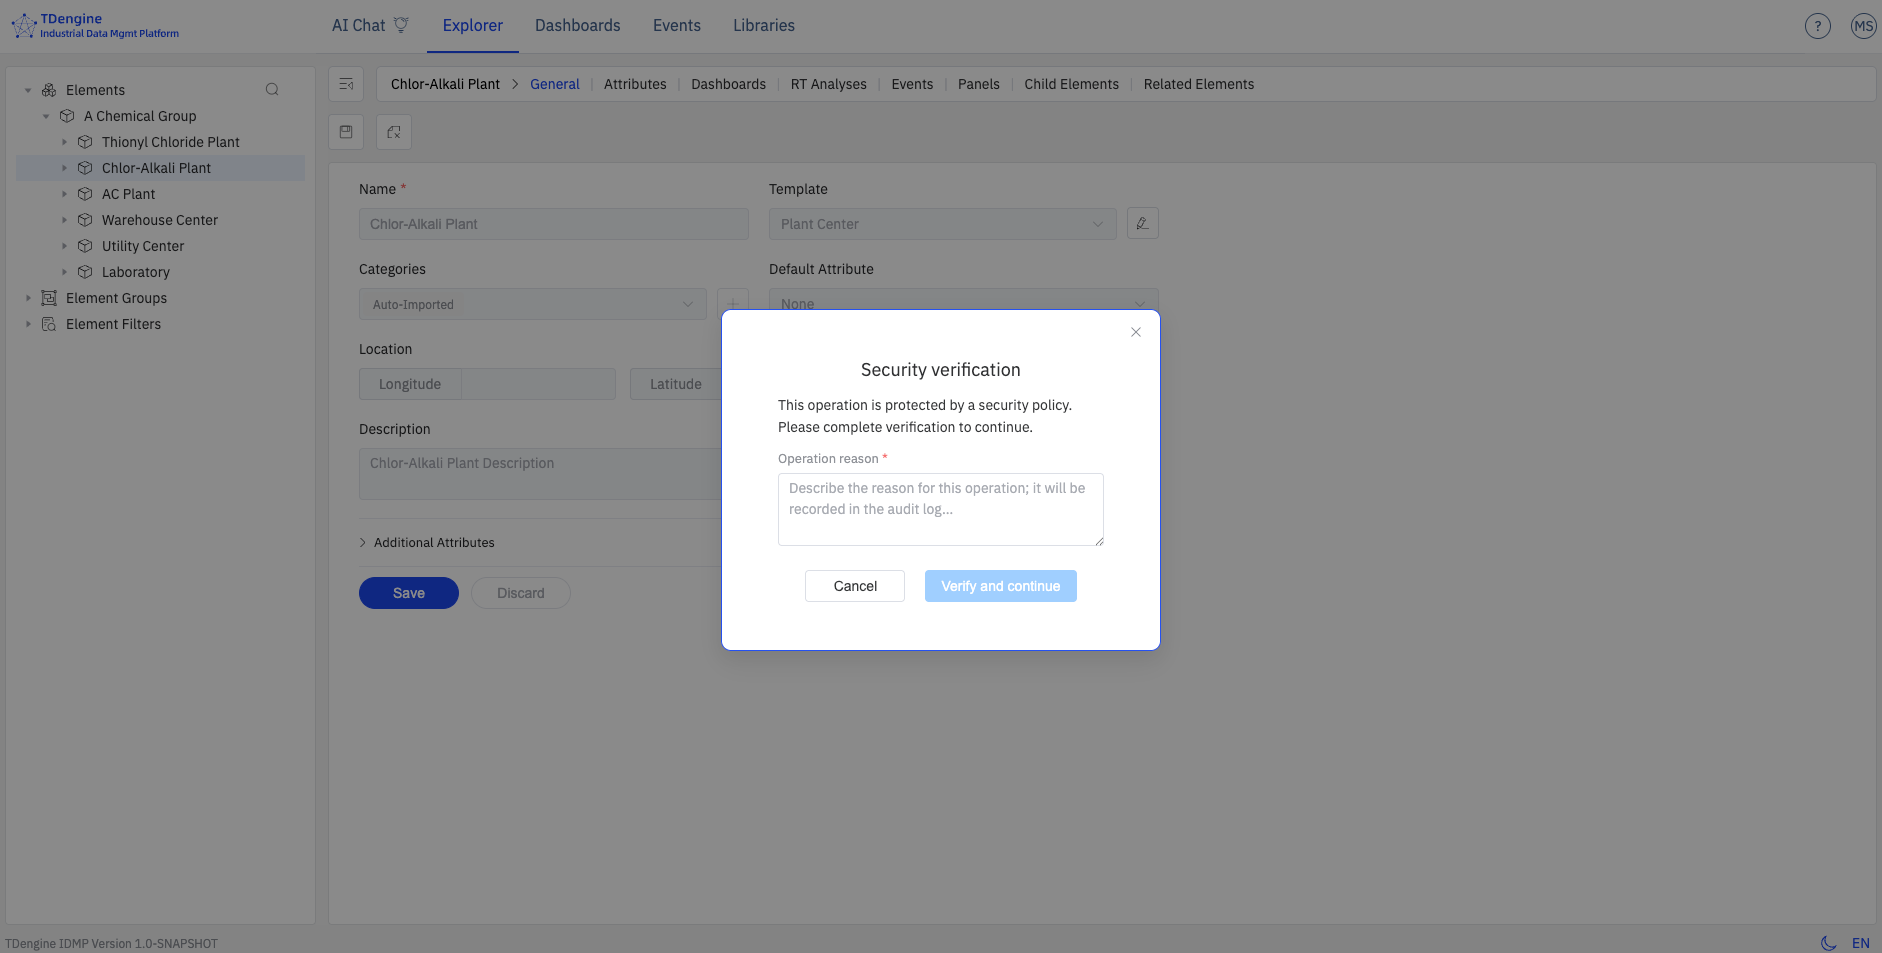Click the Cancel button in dialog

click(855, 586)
